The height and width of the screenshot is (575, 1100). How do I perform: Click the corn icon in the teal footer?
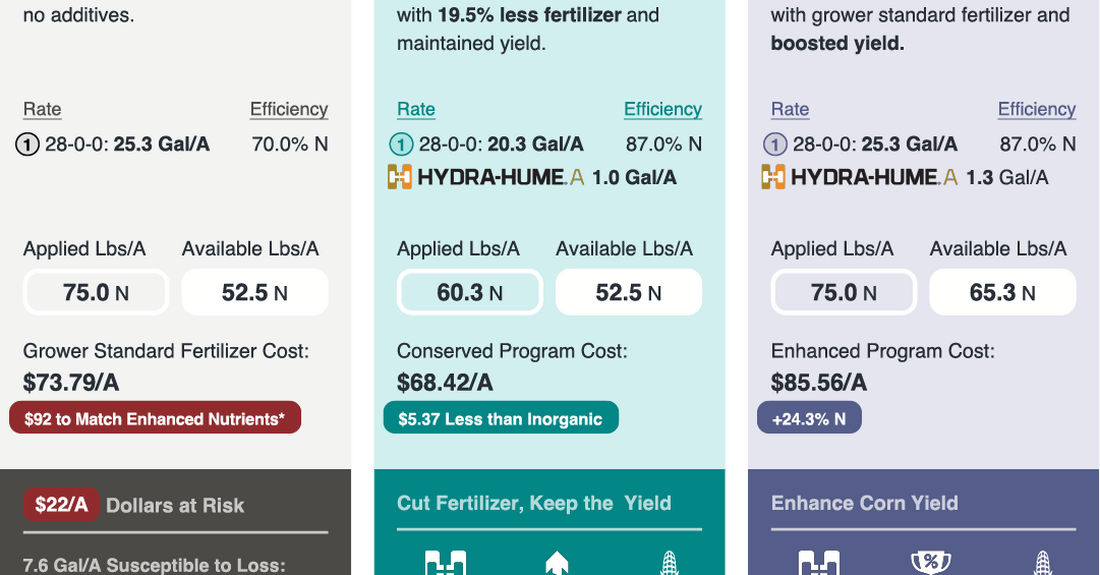[668, 564]
